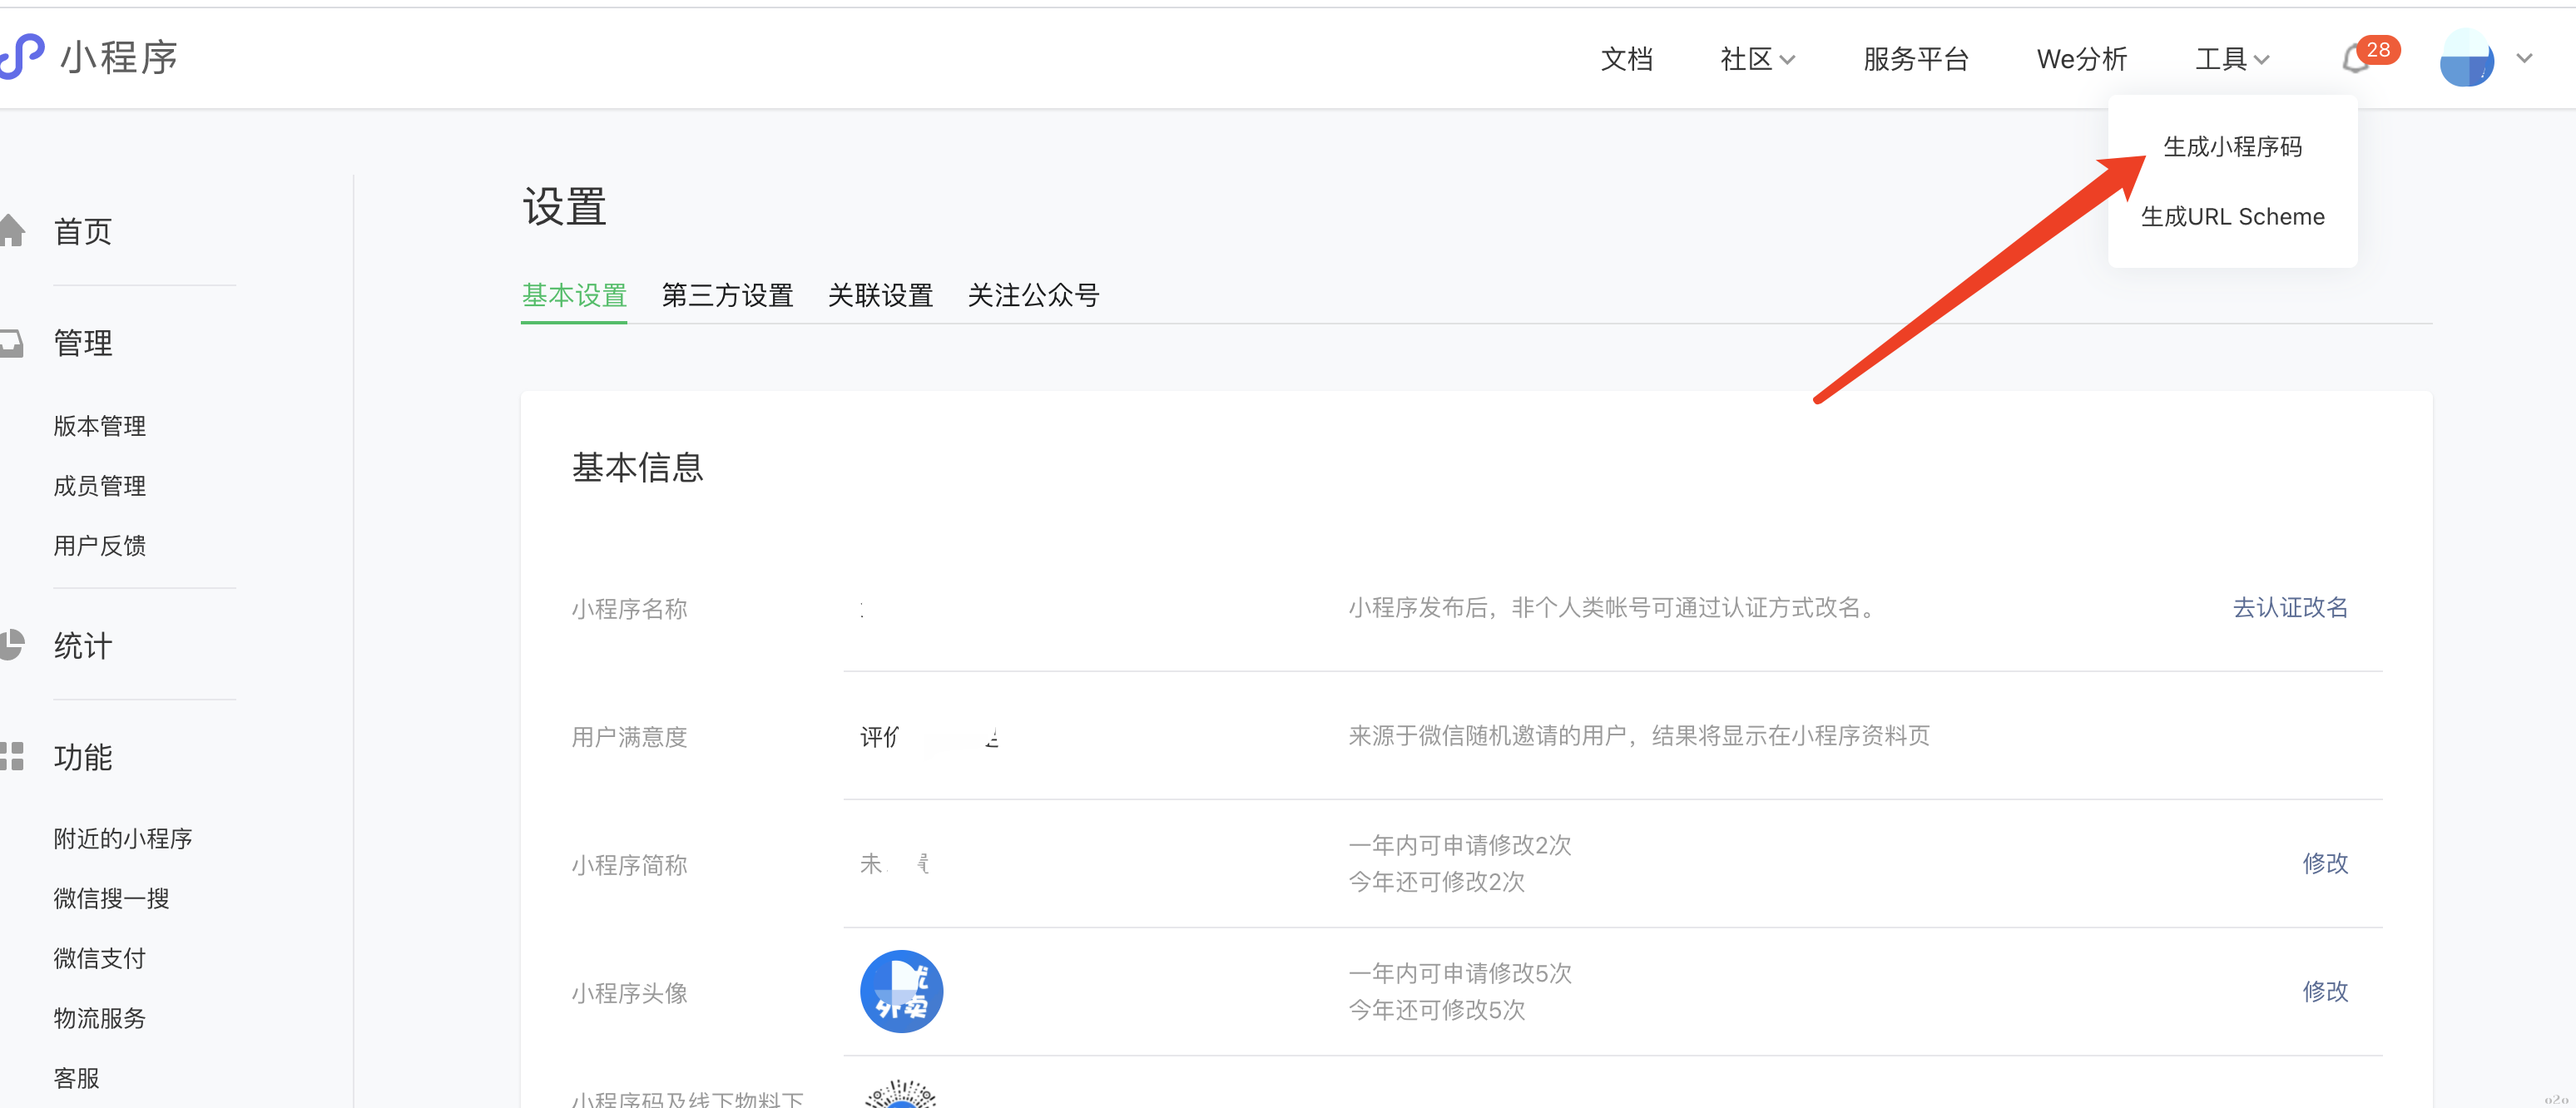Image resolution: width=2576 pixels, height=1108 pixels.
Task: Click the home icon beside 首页
Action: (12, 231)
